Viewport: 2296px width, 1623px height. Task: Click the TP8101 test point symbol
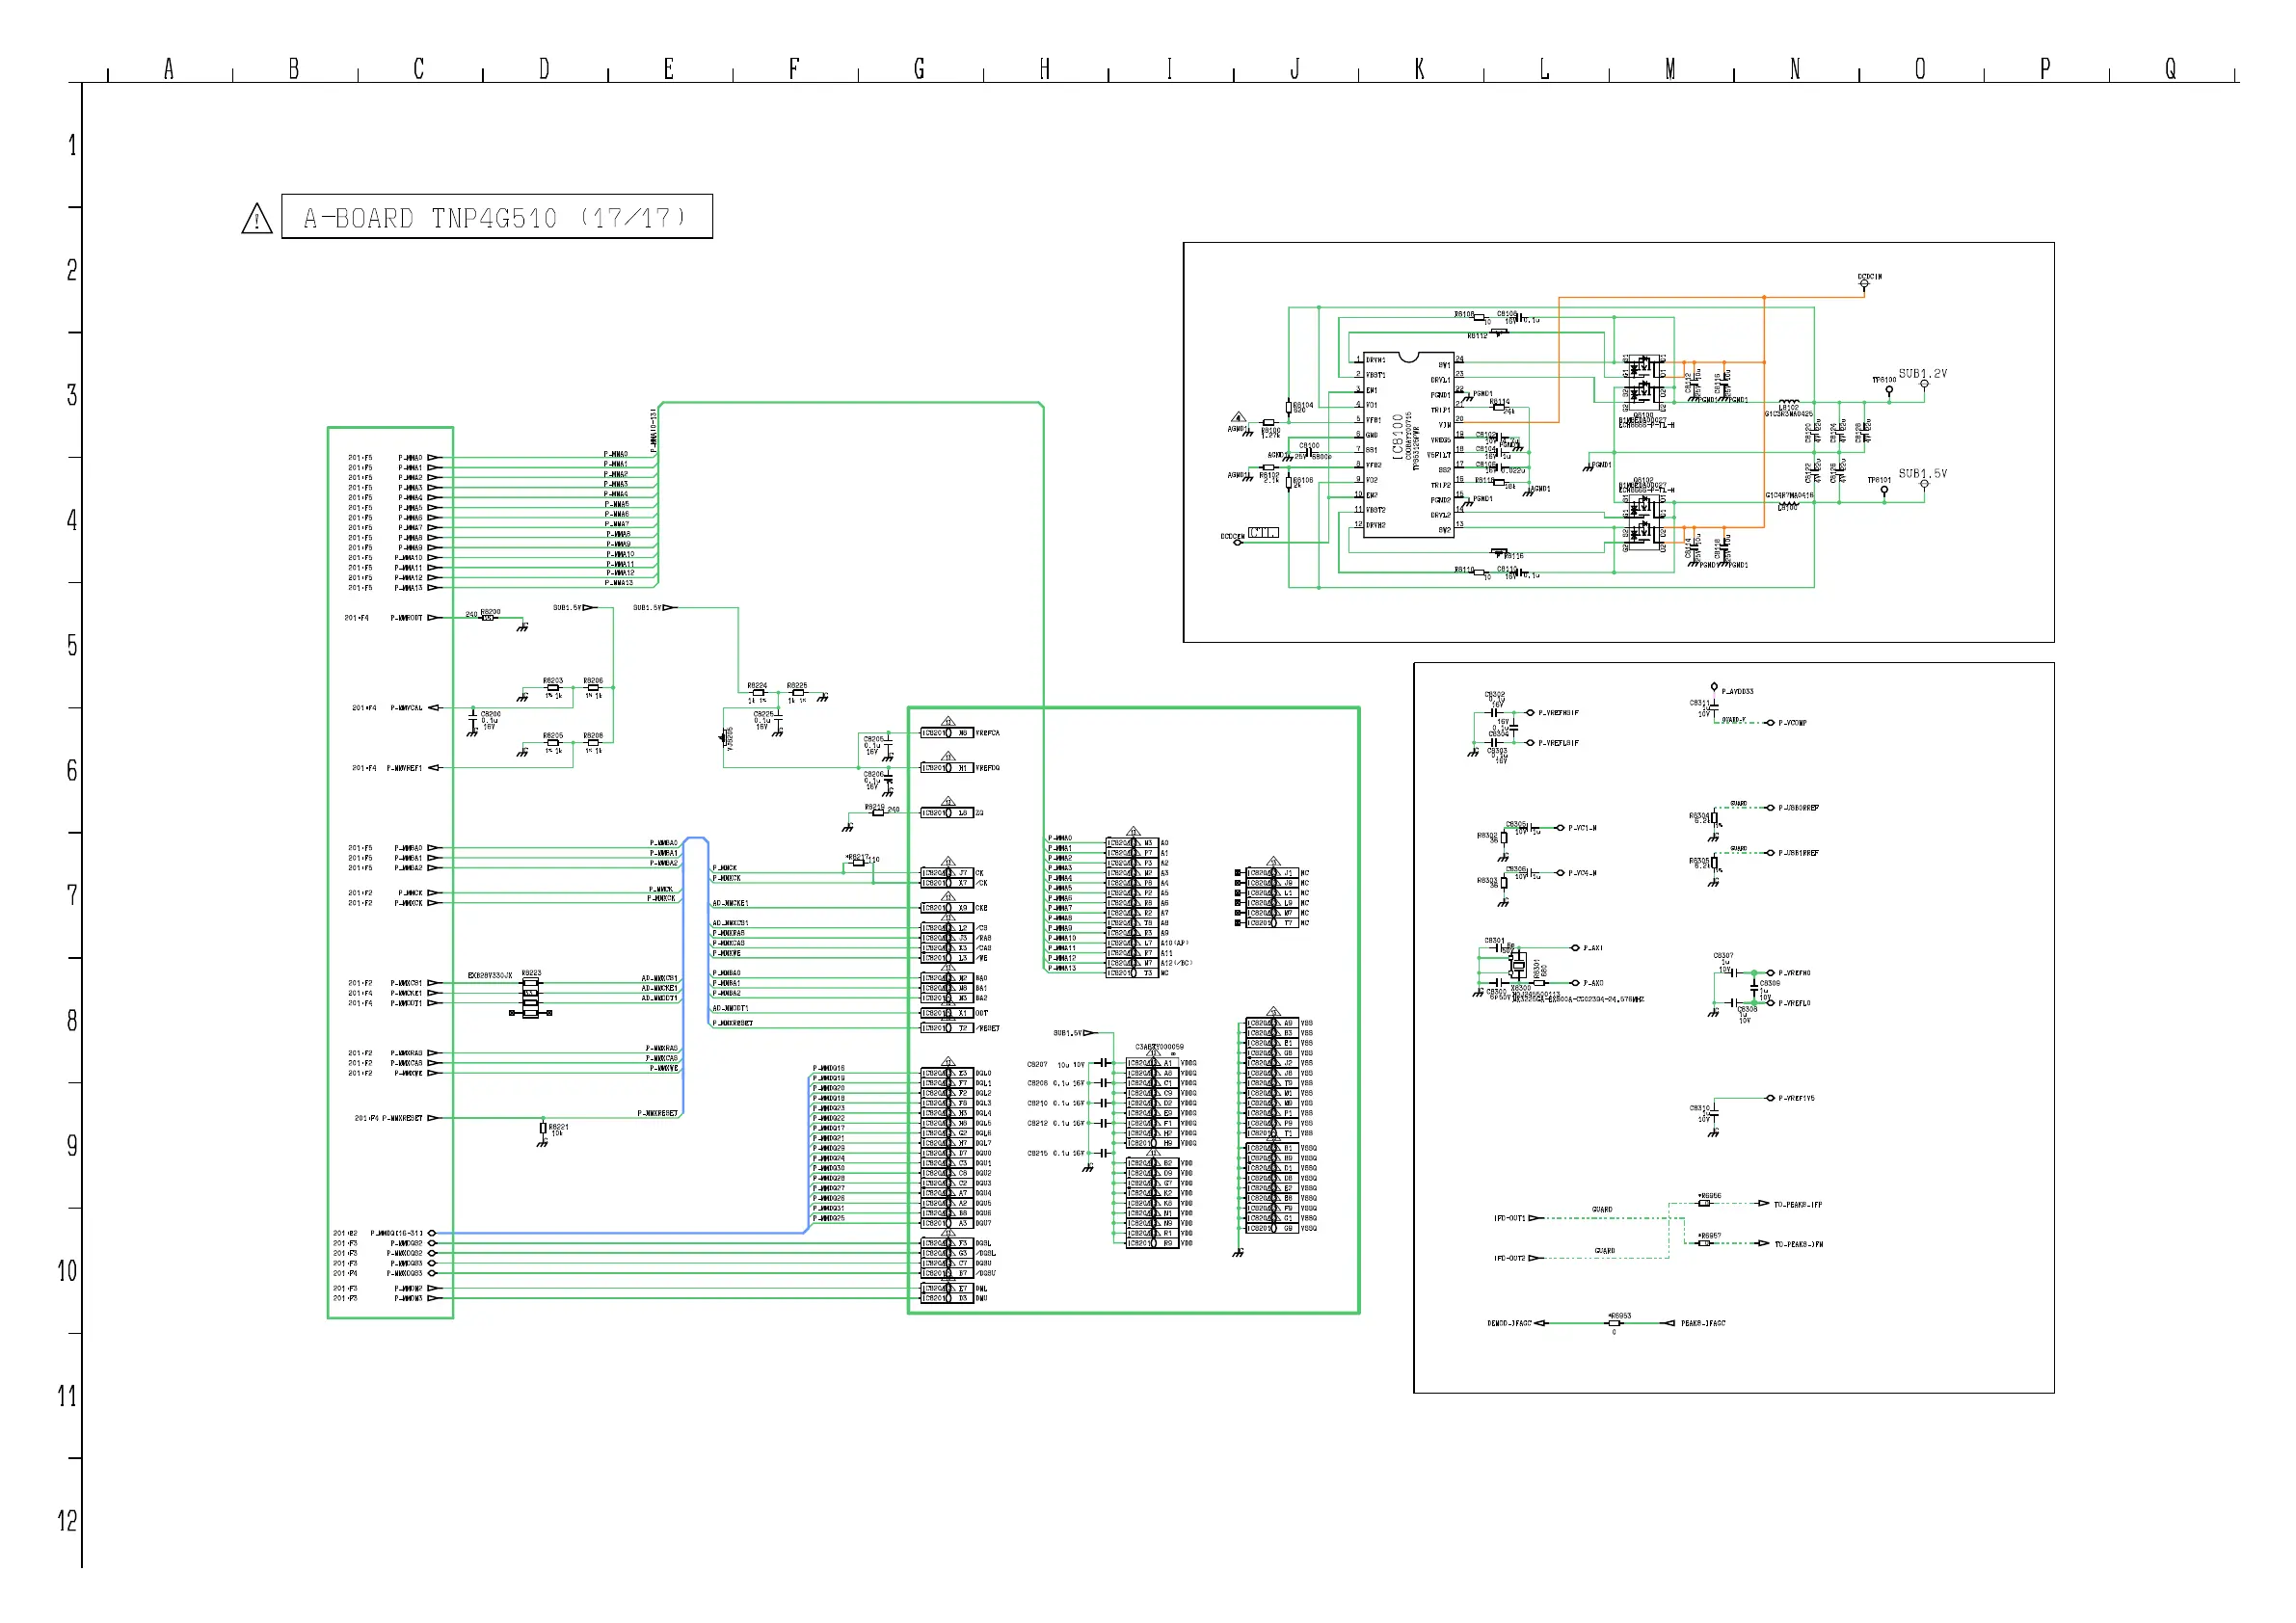pyautogui.click(x=1884, y=490)
